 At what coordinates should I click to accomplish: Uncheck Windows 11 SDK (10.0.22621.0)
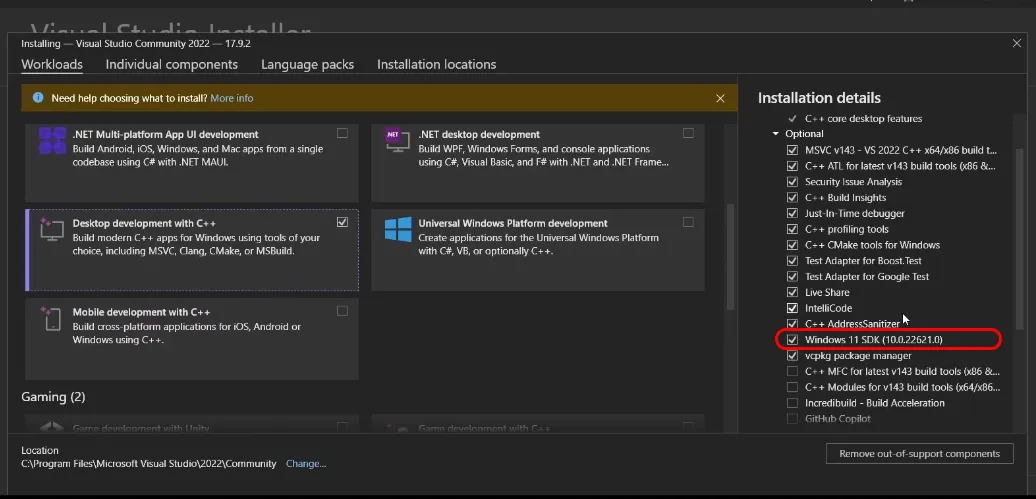(x=792, y=340)
